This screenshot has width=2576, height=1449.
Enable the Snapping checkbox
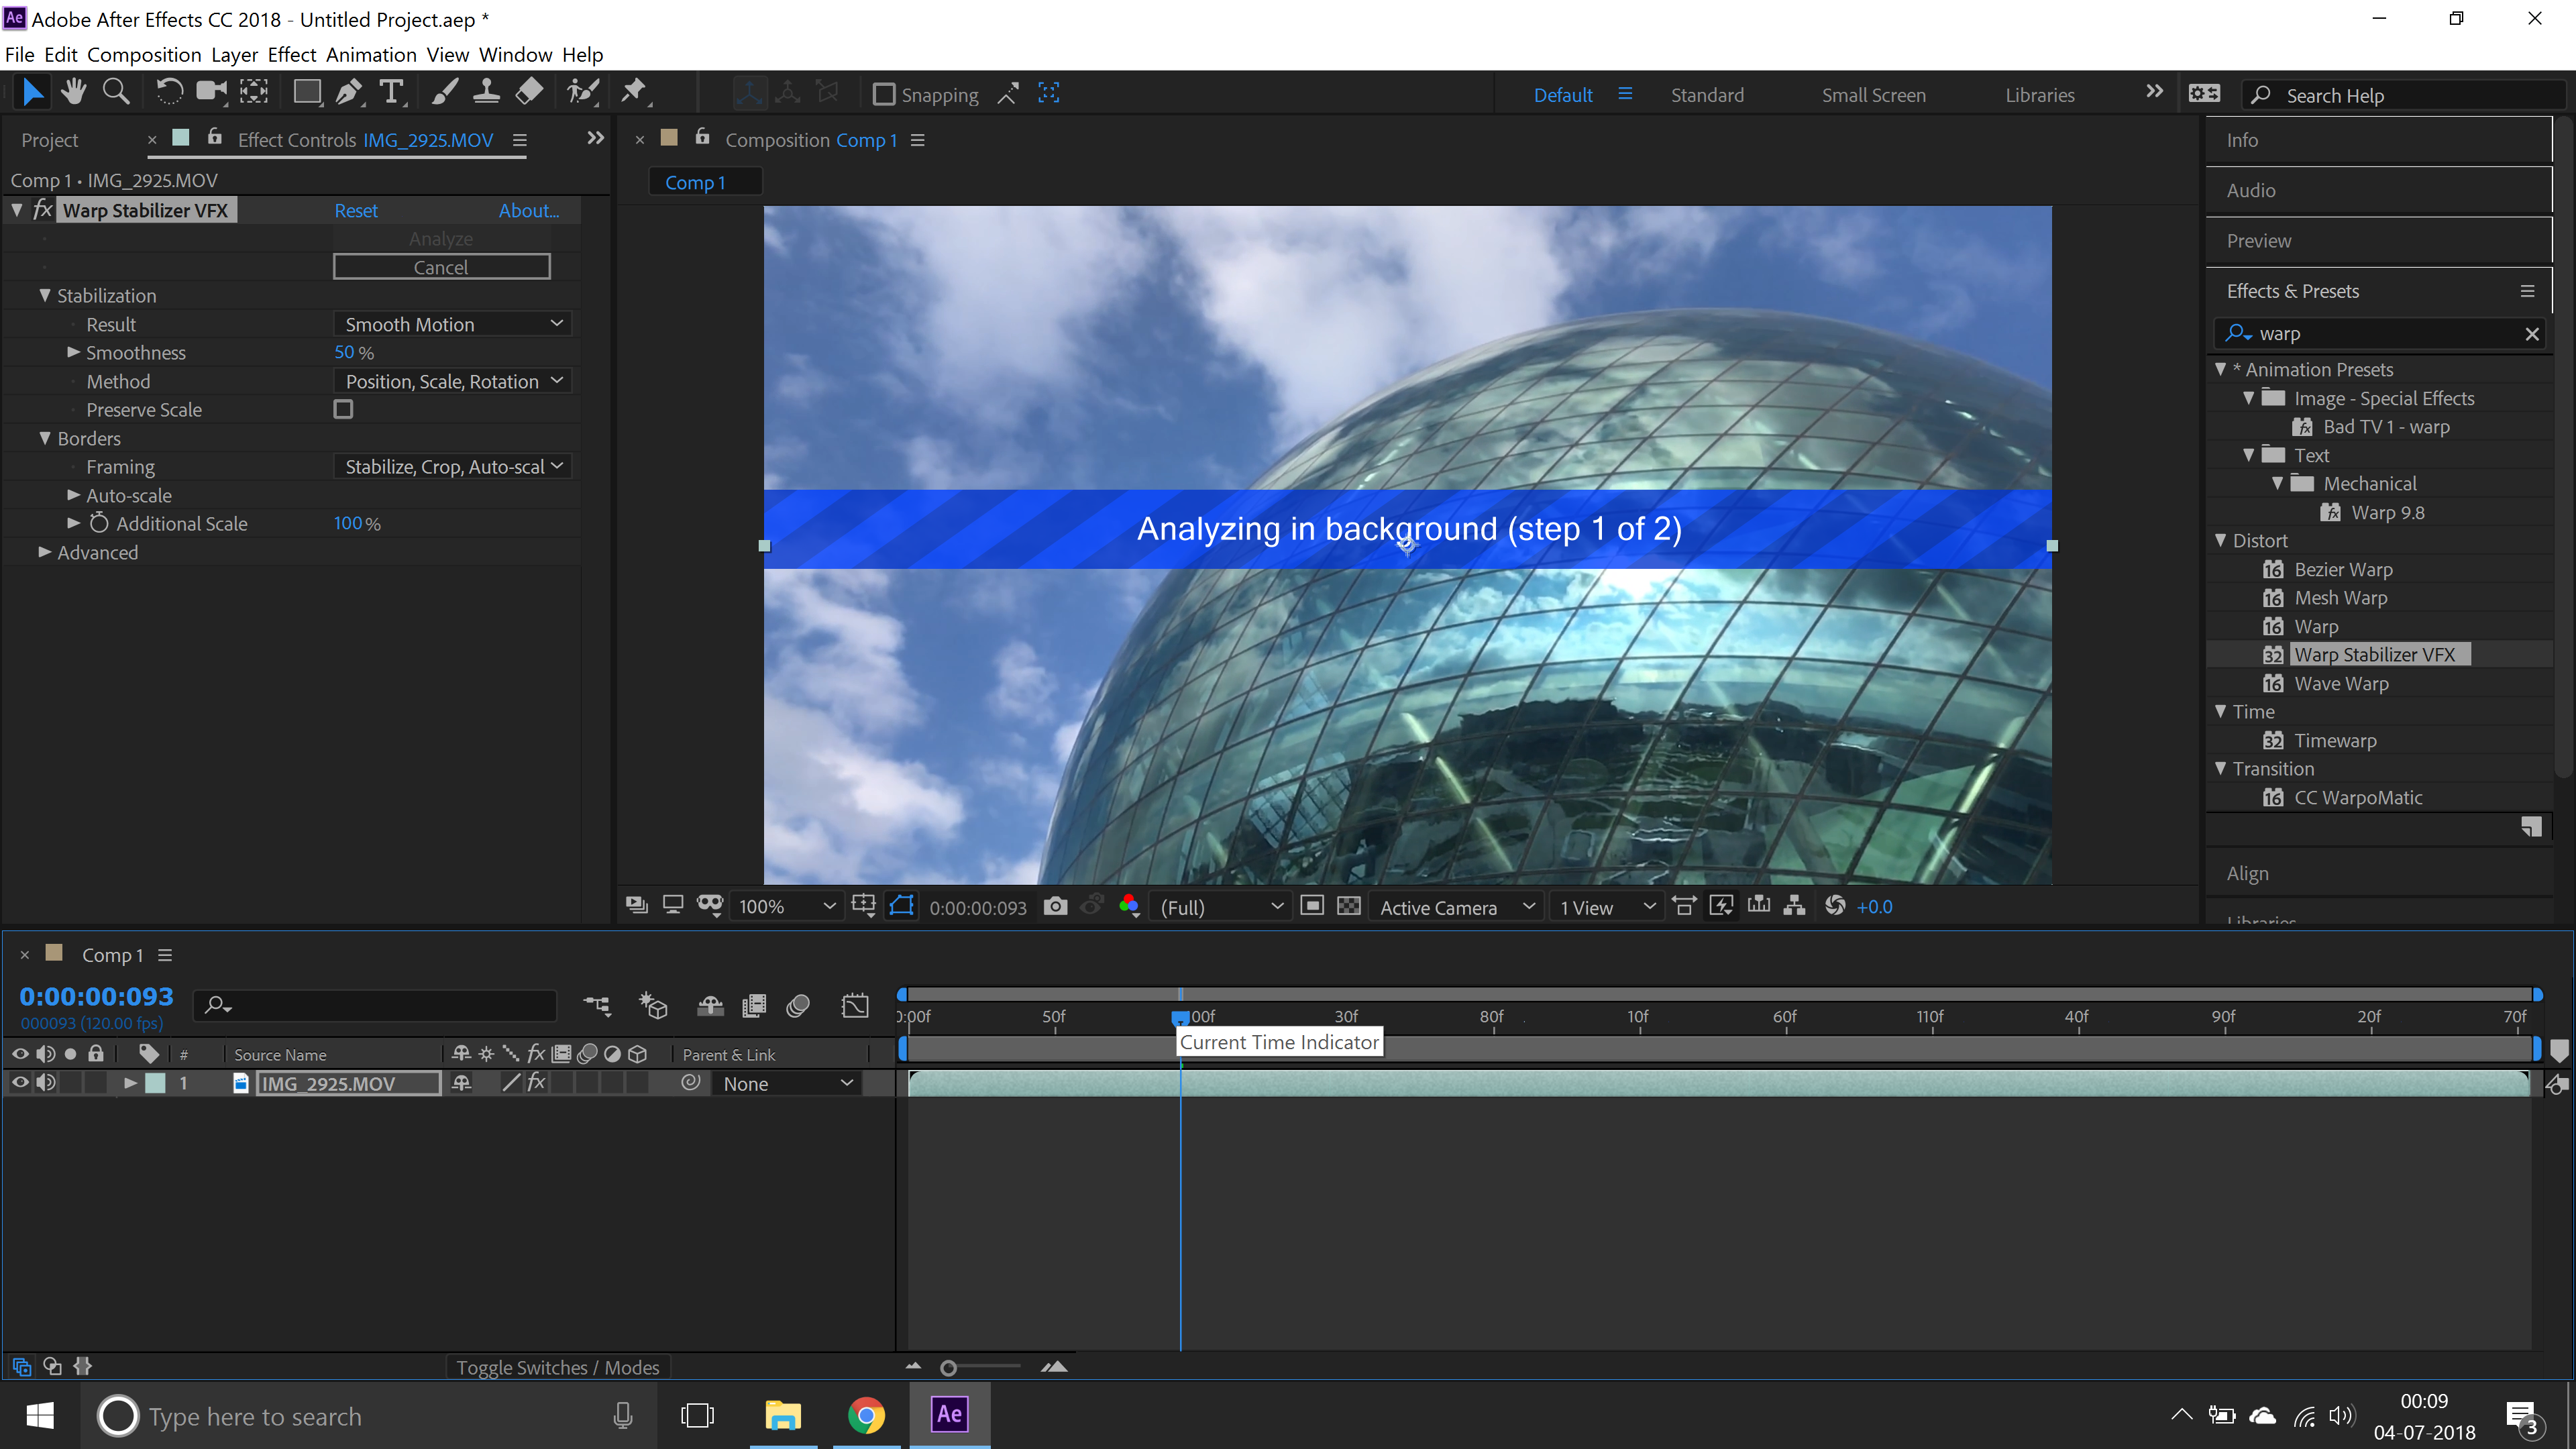pos(884,94)
